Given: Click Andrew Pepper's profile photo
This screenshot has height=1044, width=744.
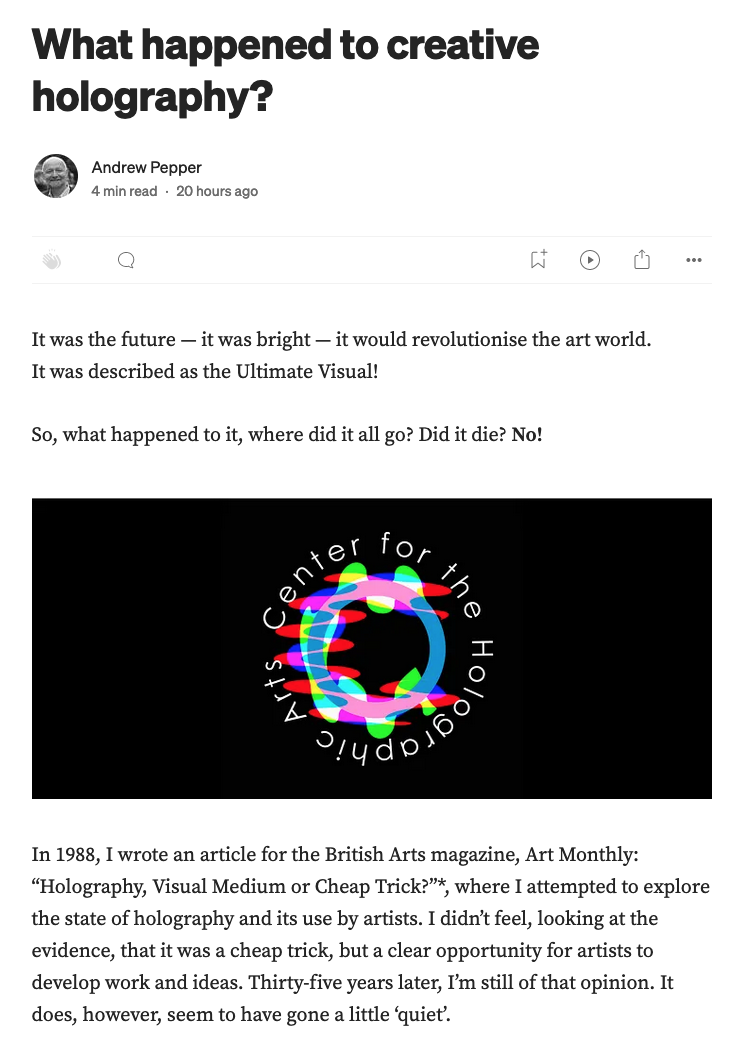Looking at the screenshot, I should [55, 176].
